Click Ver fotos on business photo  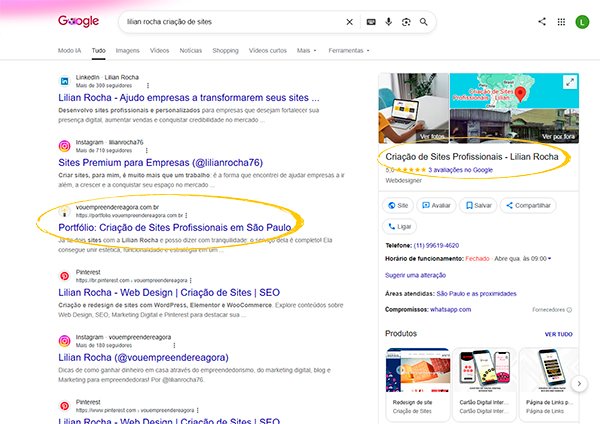click(432, 137)
